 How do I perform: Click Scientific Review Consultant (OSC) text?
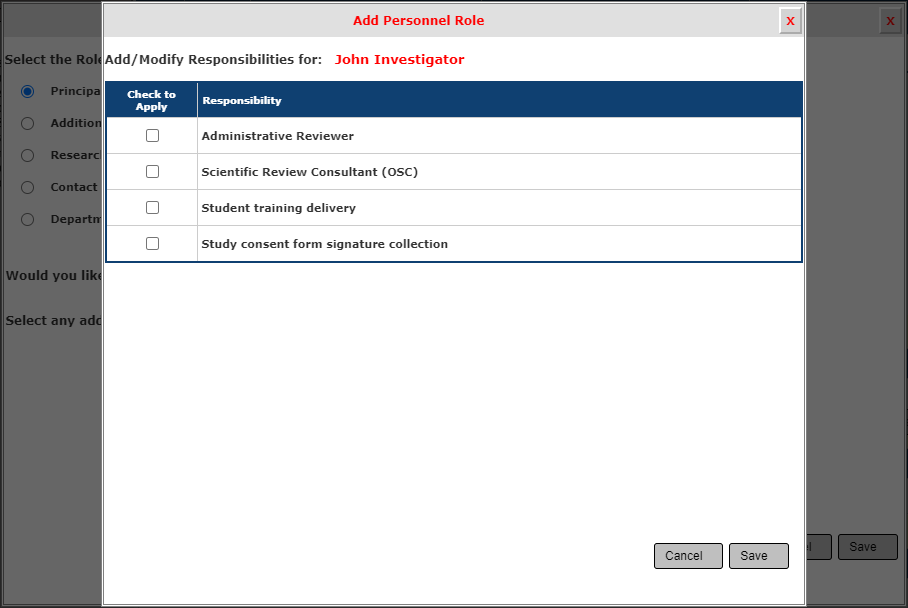tap(310, 172)
